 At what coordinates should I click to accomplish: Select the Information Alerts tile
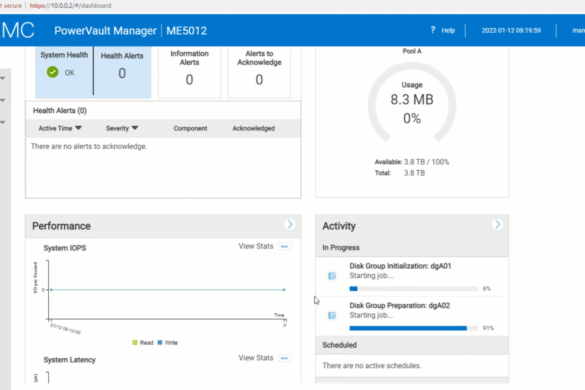pos(189,72)
